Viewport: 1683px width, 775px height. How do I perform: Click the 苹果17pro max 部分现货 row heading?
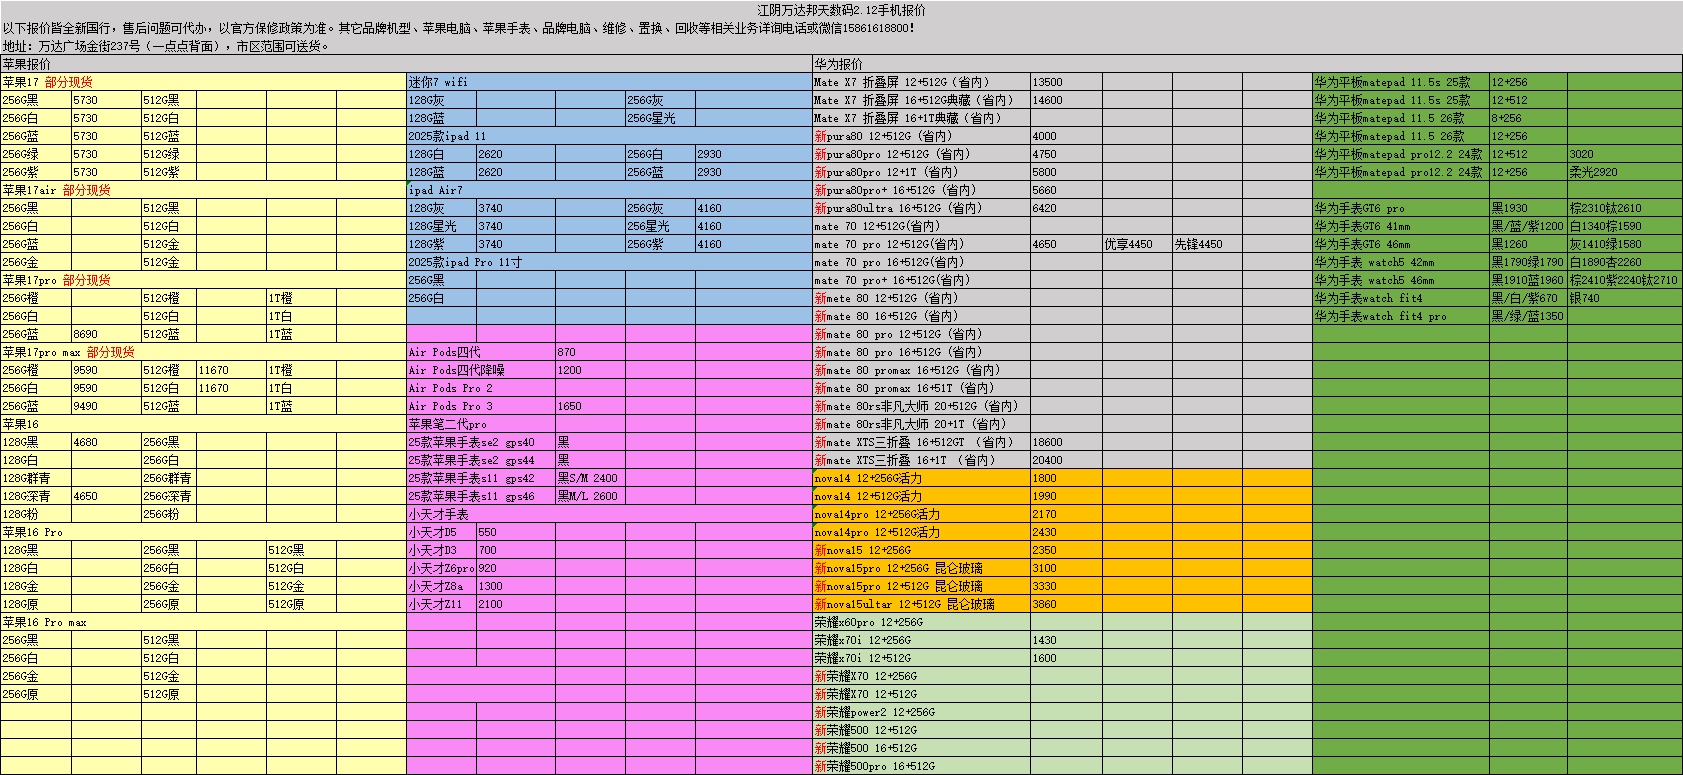(68, 352)
